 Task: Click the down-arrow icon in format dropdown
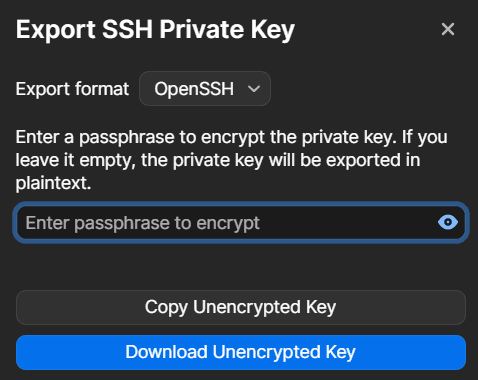(254, 89)
